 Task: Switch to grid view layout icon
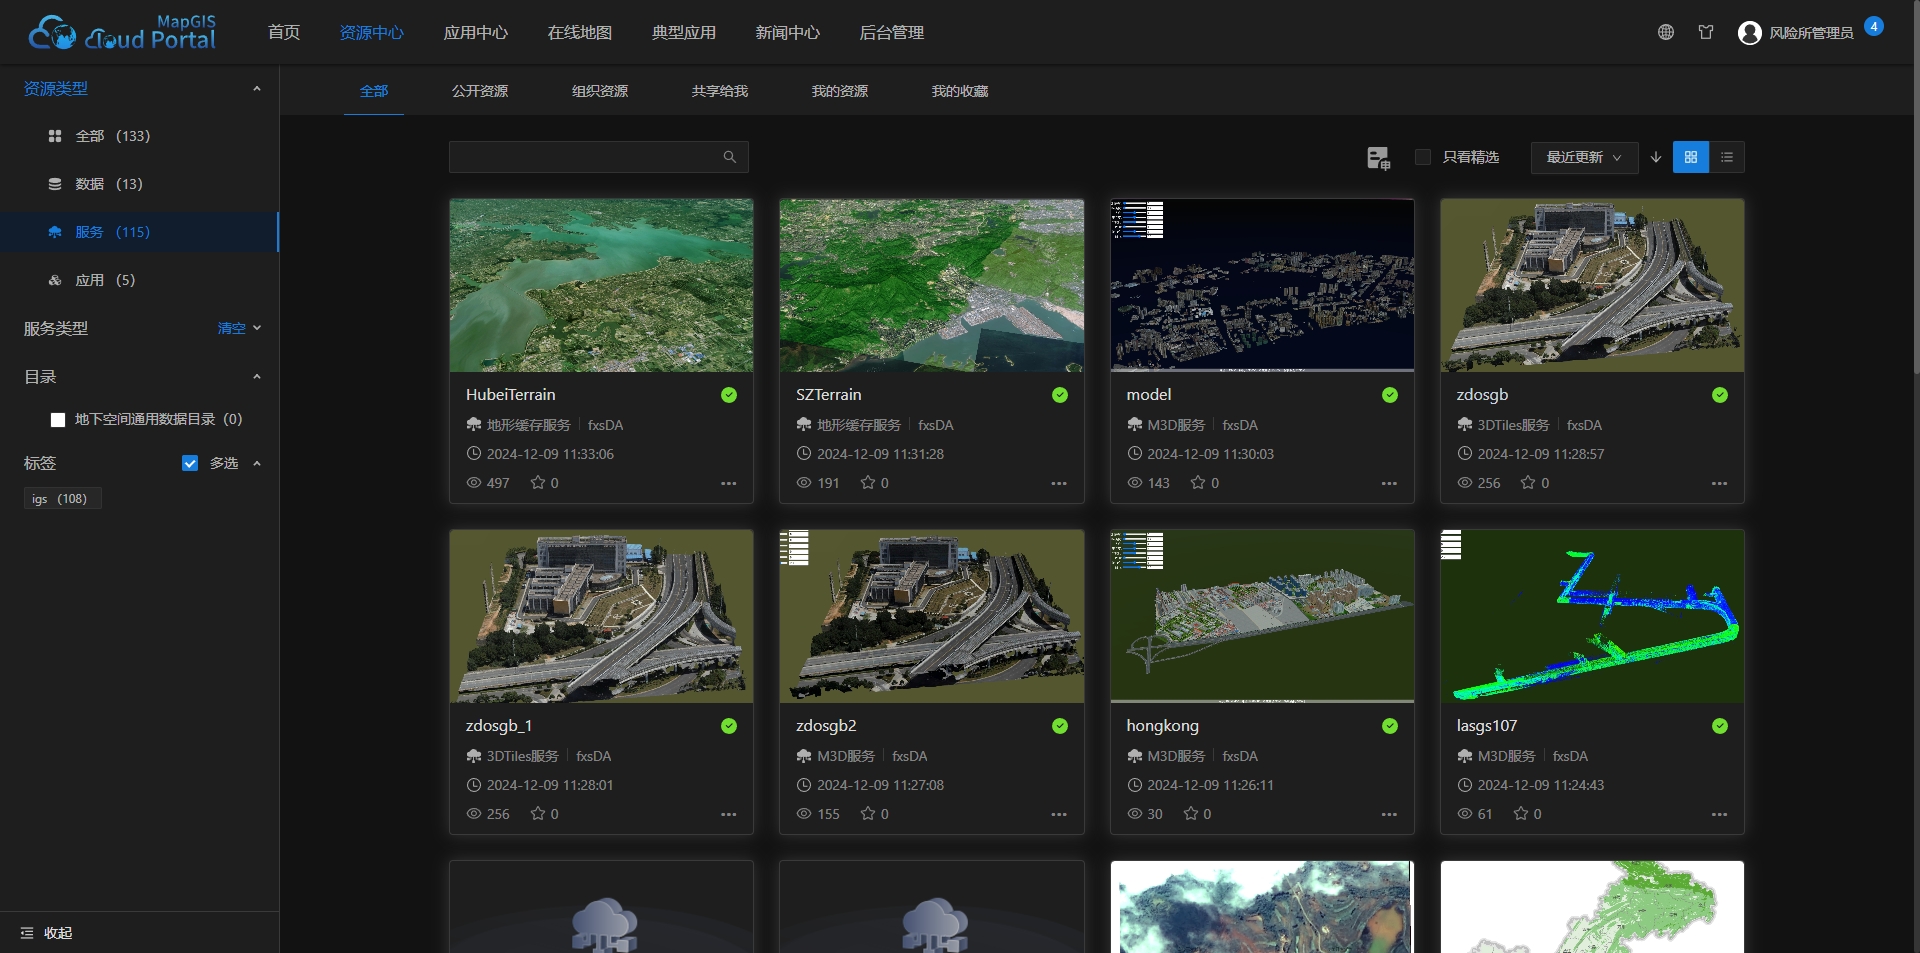[x=1690, y=157]
